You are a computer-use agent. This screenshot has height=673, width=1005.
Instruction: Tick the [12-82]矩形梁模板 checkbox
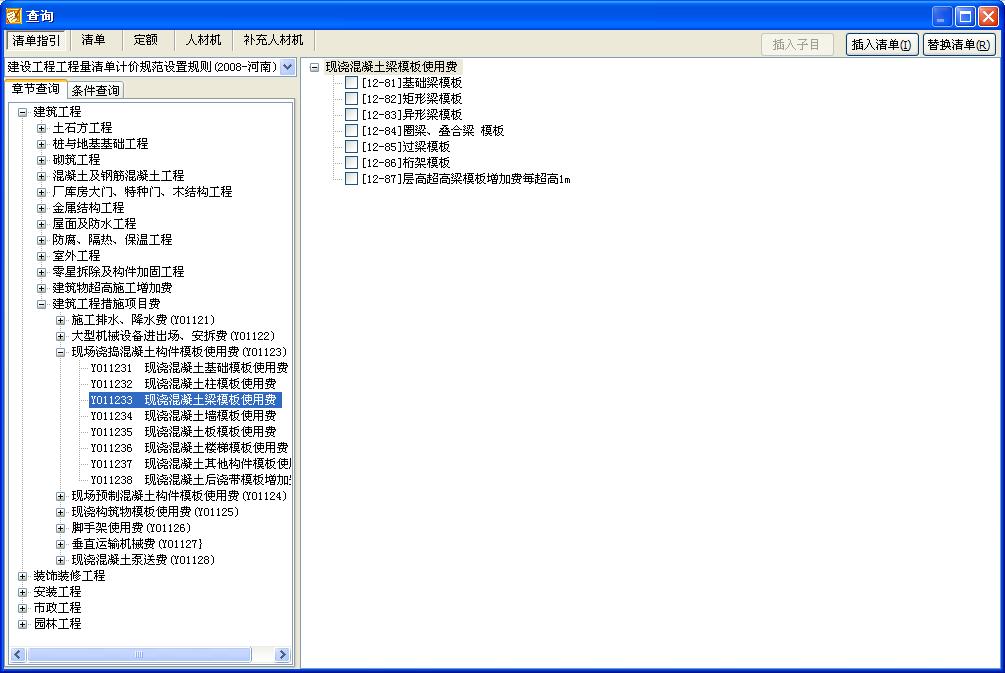[351, 99]
